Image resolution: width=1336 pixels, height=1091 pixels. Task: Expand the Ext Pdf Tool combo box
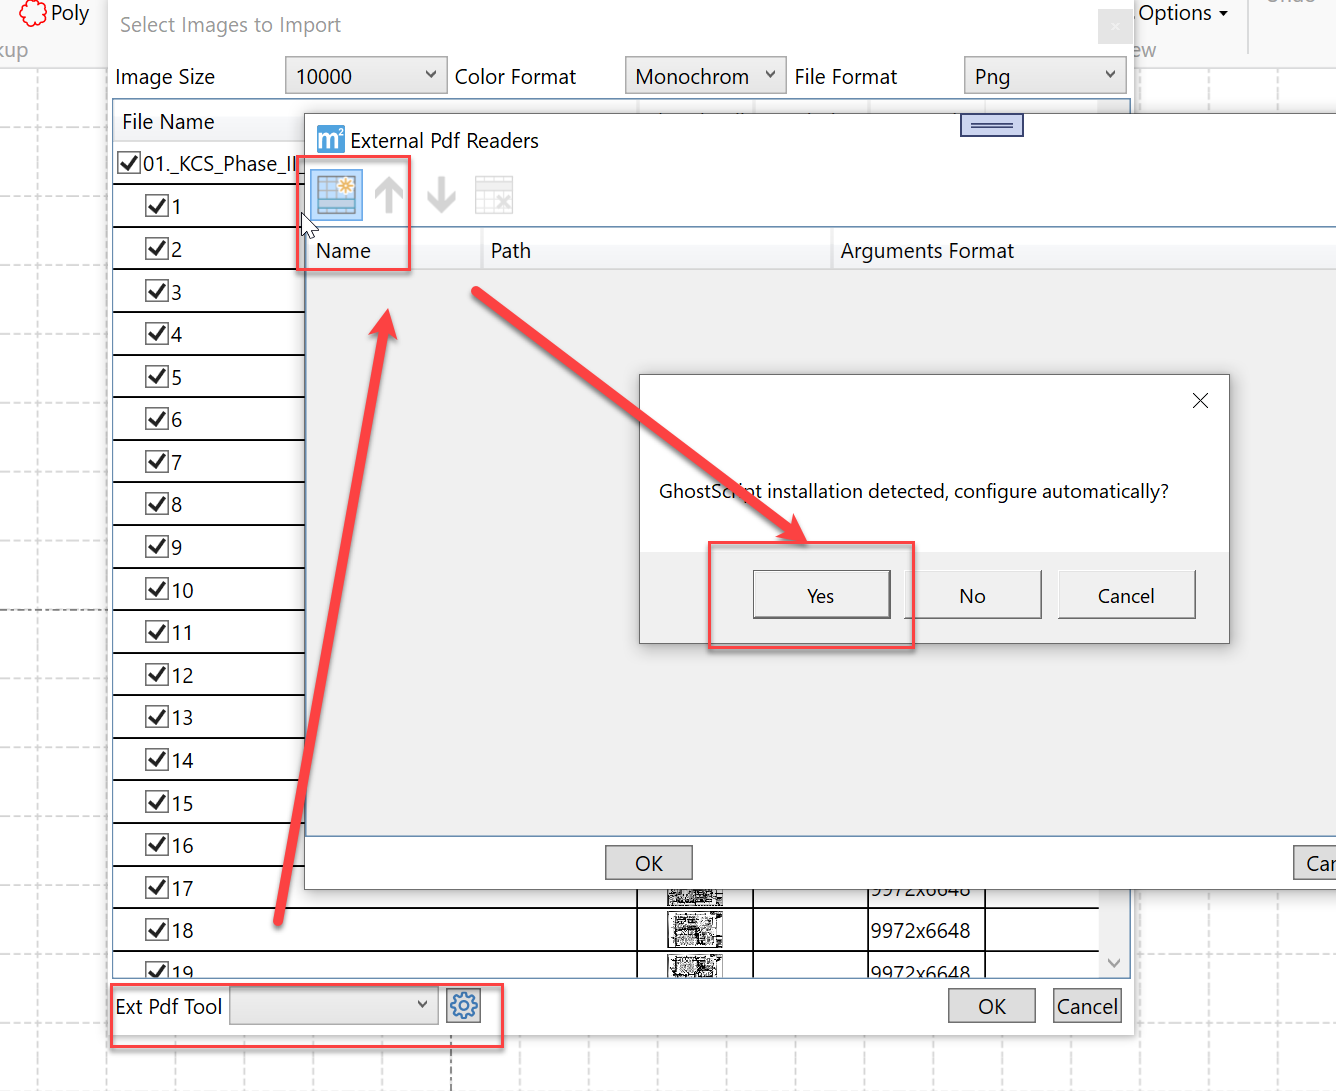[x=334, y=1005]
